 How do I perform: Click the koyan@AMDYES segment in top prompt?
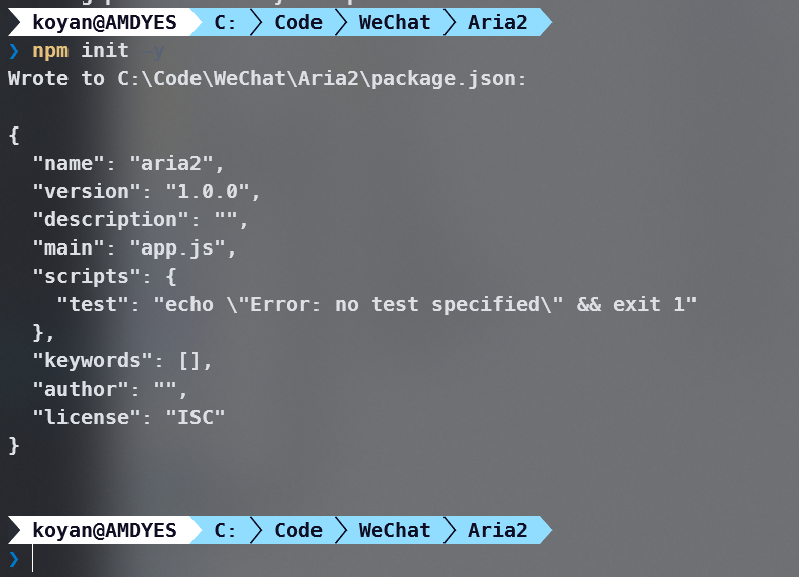click(x=104, y=22)
